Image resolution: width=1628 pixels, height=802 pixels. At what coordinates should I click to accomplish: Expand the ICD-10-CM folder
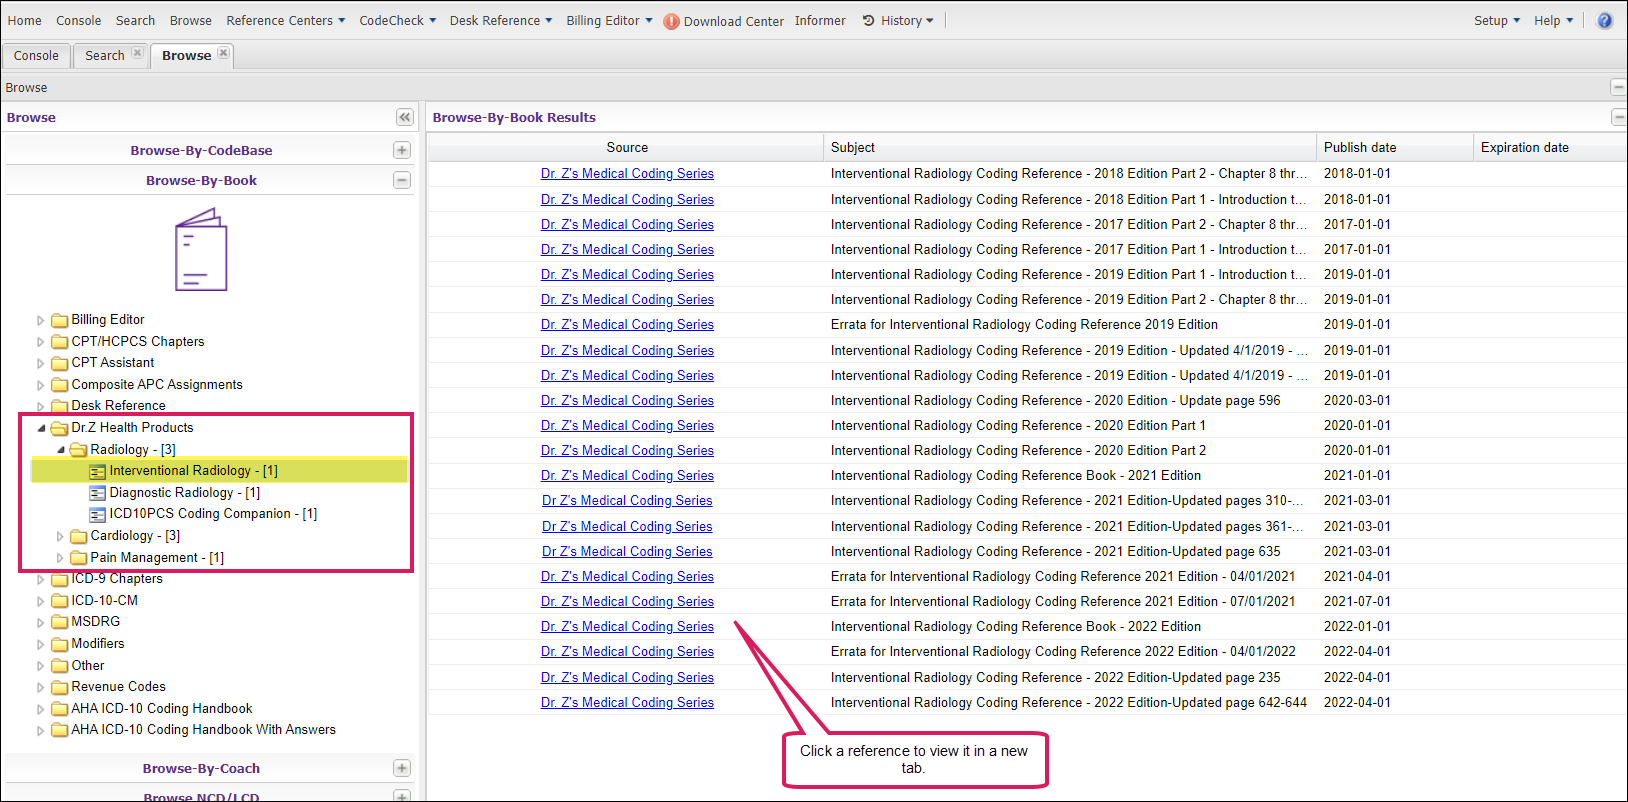pyautogui.click(x=41, y=601)
